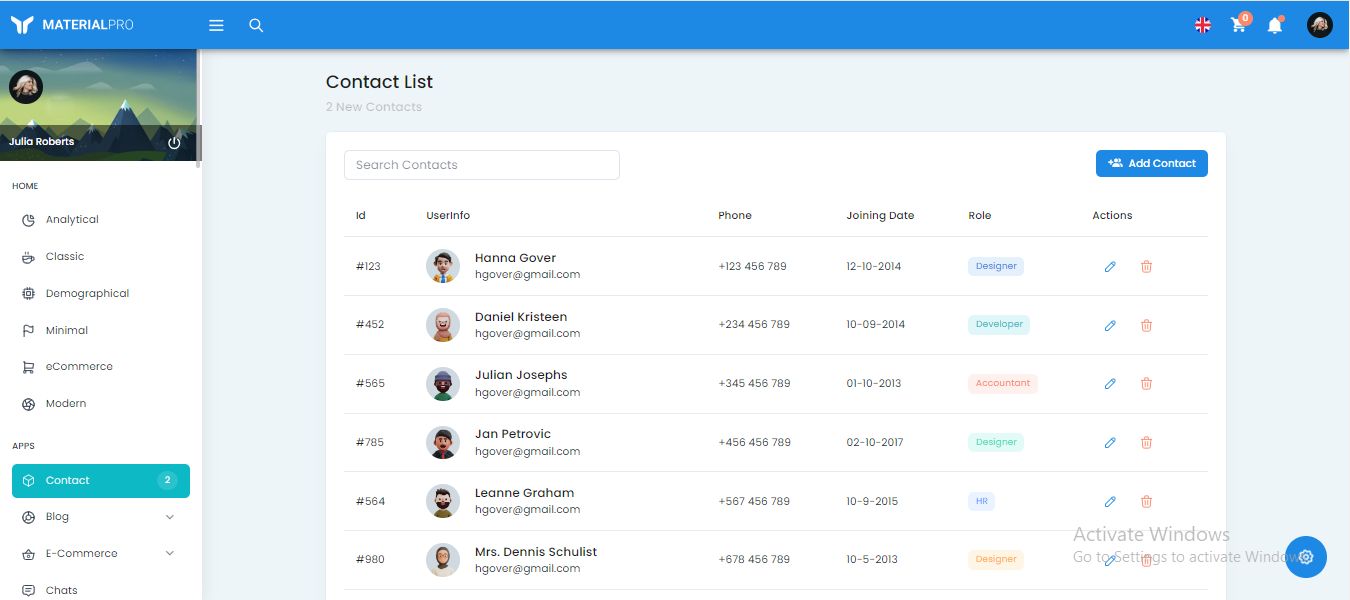
Task: Open the UK flag language selector
Action: [x=1203, y=25]
